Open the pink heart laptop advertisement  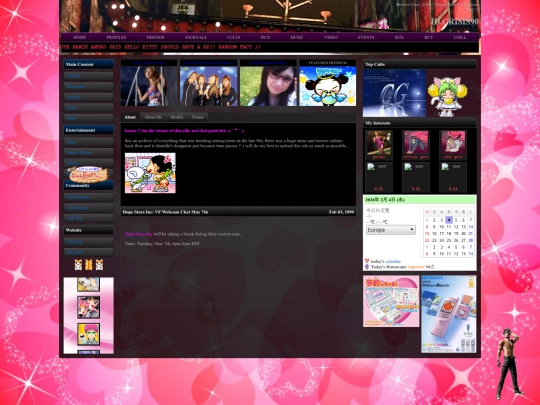tap(391, 301)
